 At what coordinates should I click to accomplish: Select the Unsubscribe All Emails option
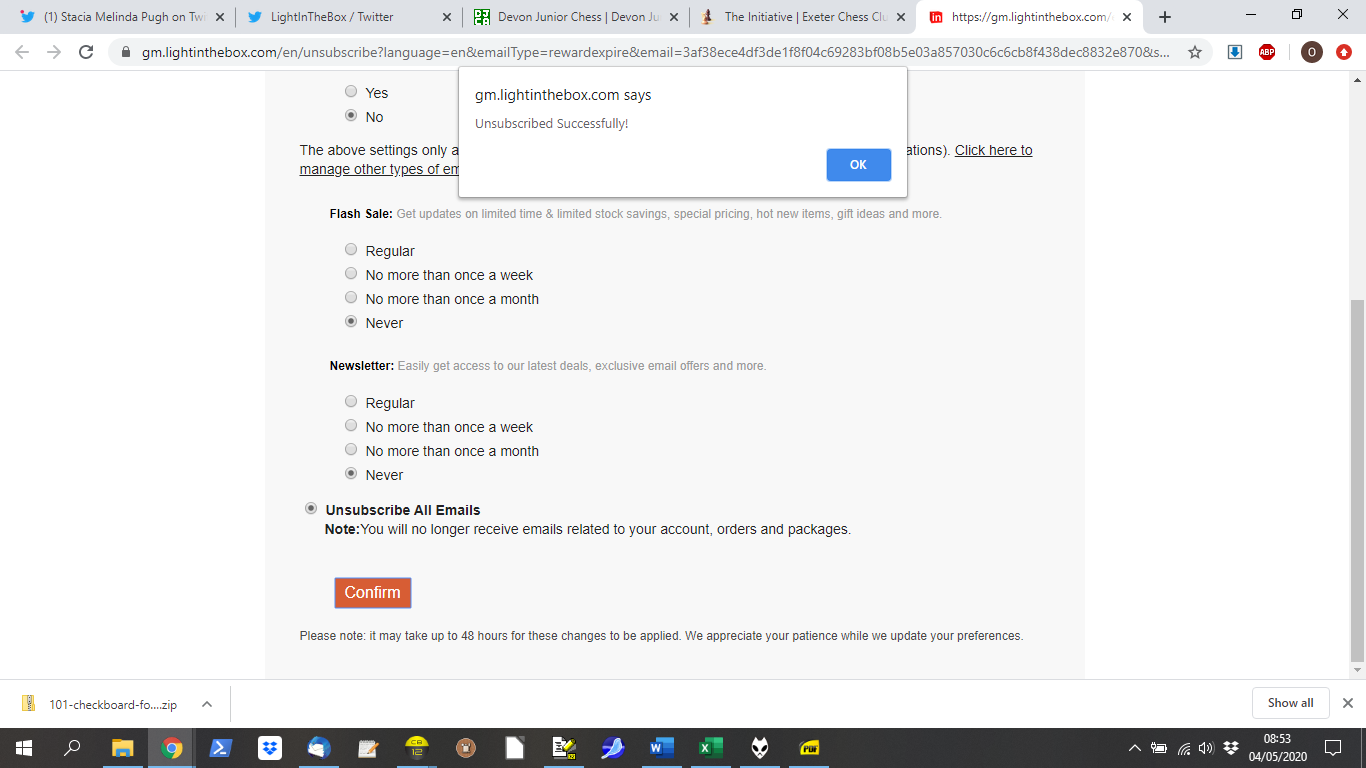pos(311,509)
